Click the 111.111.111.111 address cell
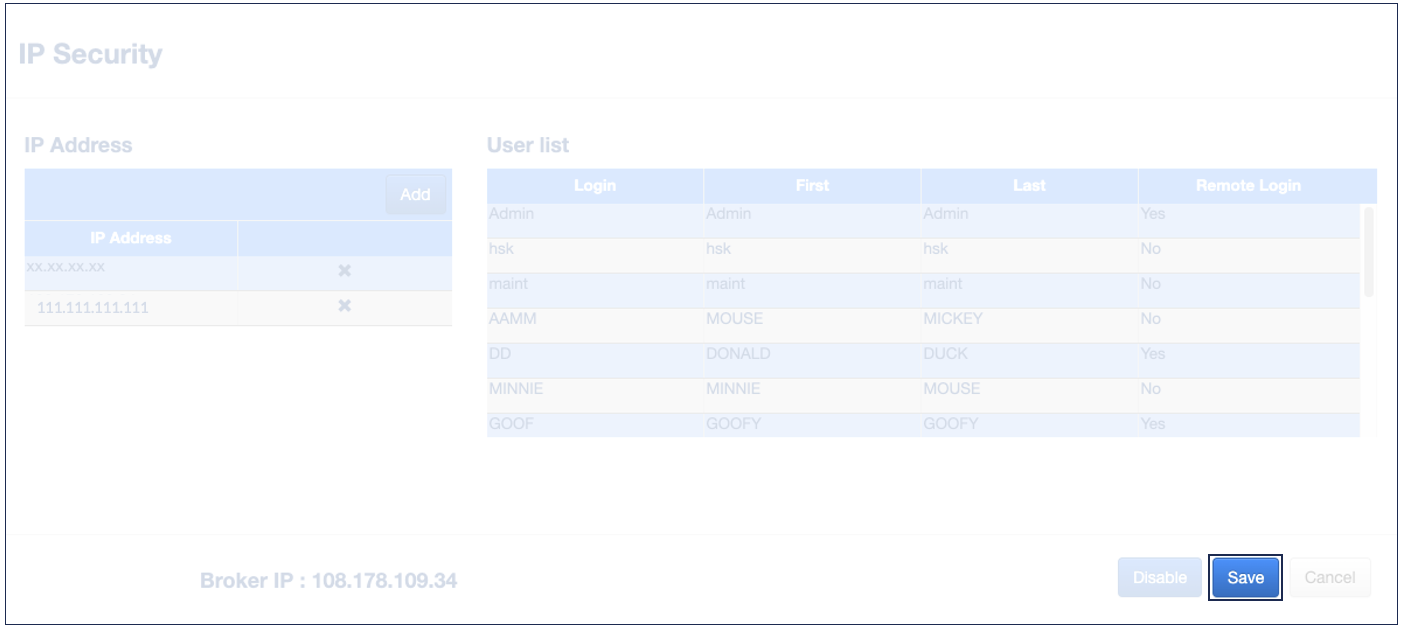 pyautogui.click(x=93, y=308)
